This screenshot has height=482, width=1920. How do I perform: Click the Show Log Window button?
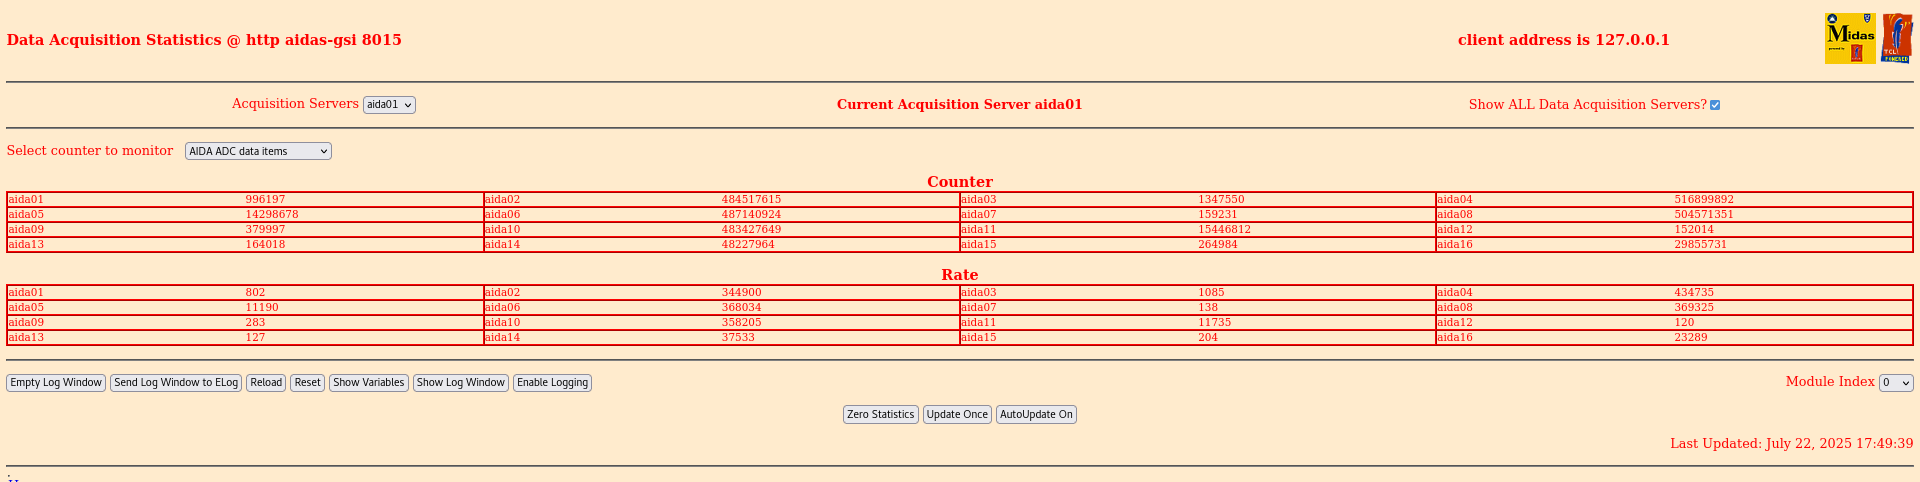coord(461,383)
